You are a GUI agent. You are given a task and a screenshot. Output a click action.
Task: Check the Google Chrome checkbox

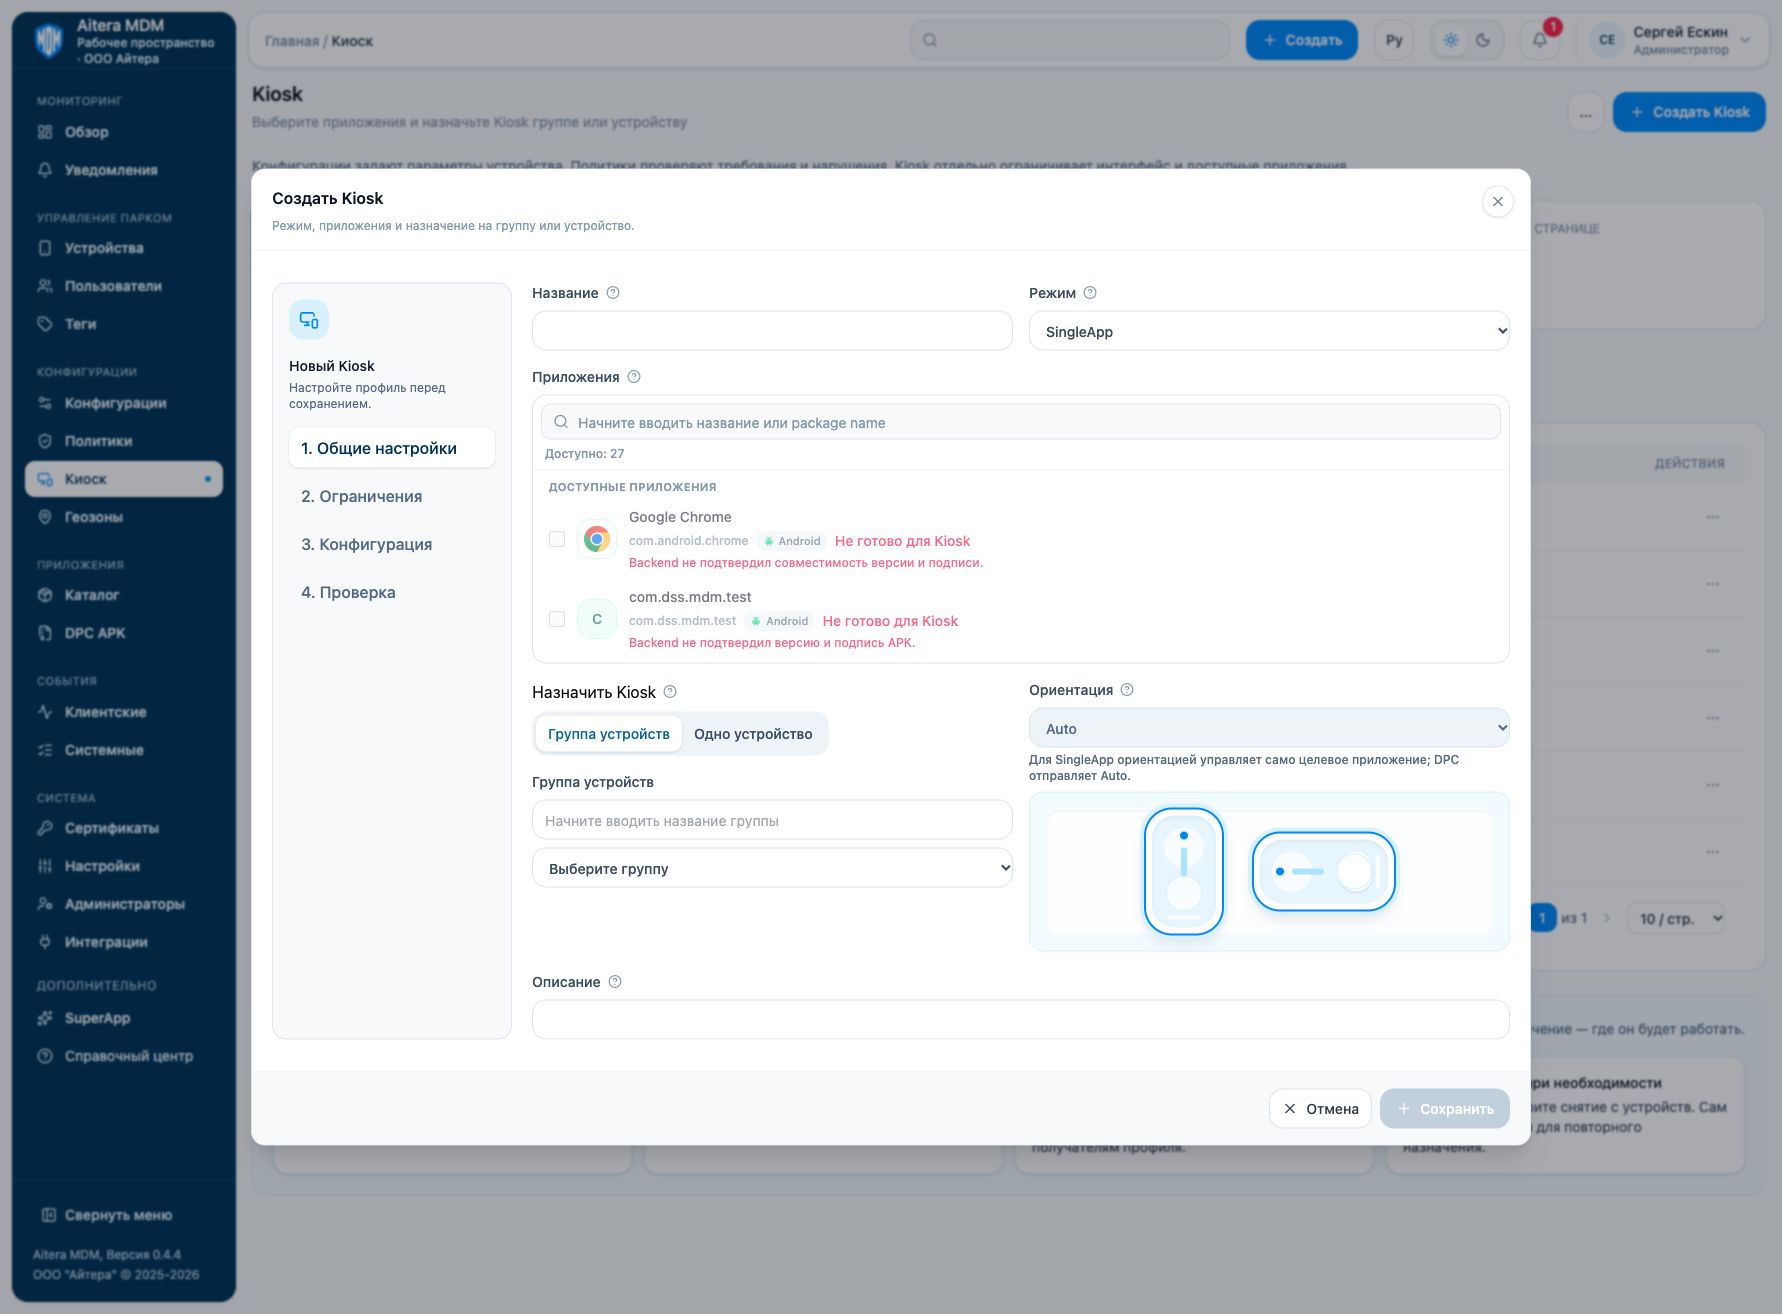(x=557, y=539)
